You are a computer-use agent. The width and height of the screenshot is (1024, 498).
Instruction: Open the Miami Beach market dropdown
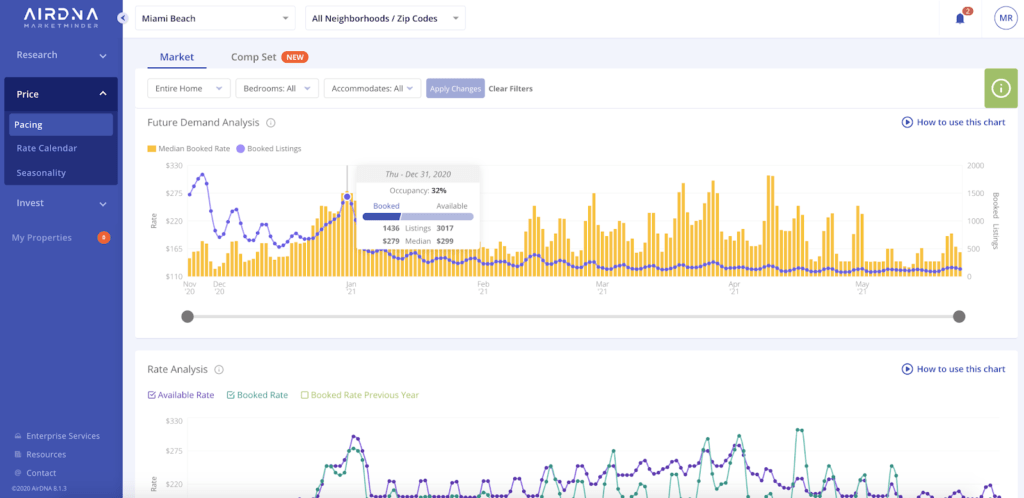point(215,18)
